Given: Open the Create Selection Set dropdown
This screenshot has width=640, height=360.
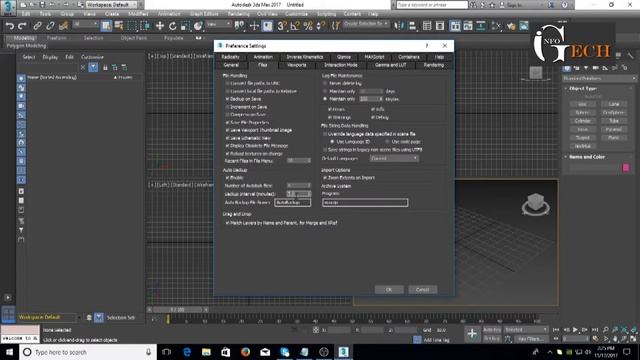Looking at the screenshot, I should (366, 24).
